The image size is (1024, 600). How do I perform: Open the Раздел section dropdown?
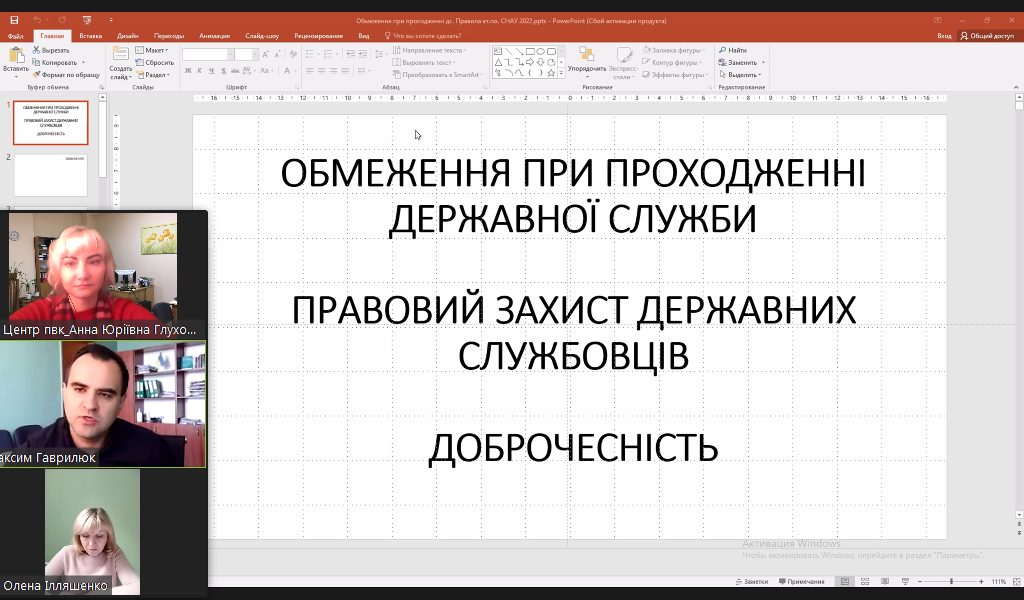point(155,74)
